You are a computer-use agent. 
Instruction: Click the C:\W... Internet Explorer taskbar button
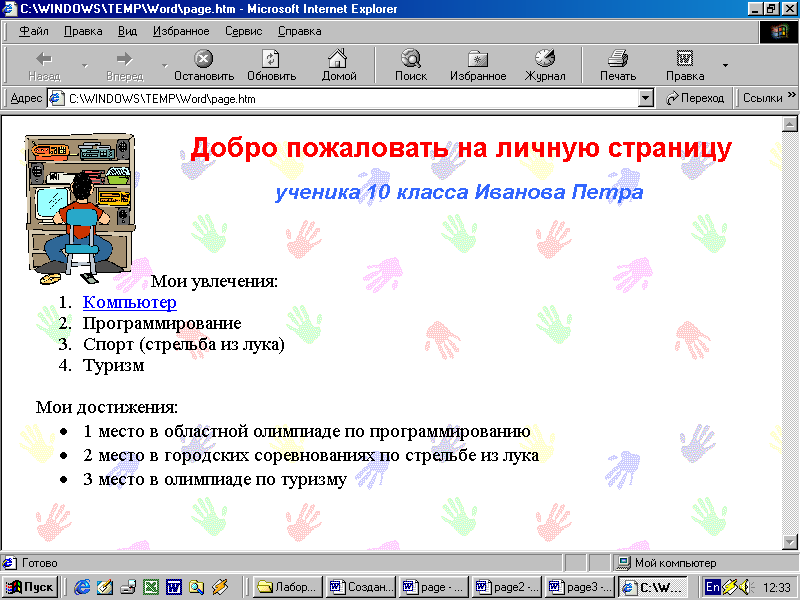coord(653,587)
